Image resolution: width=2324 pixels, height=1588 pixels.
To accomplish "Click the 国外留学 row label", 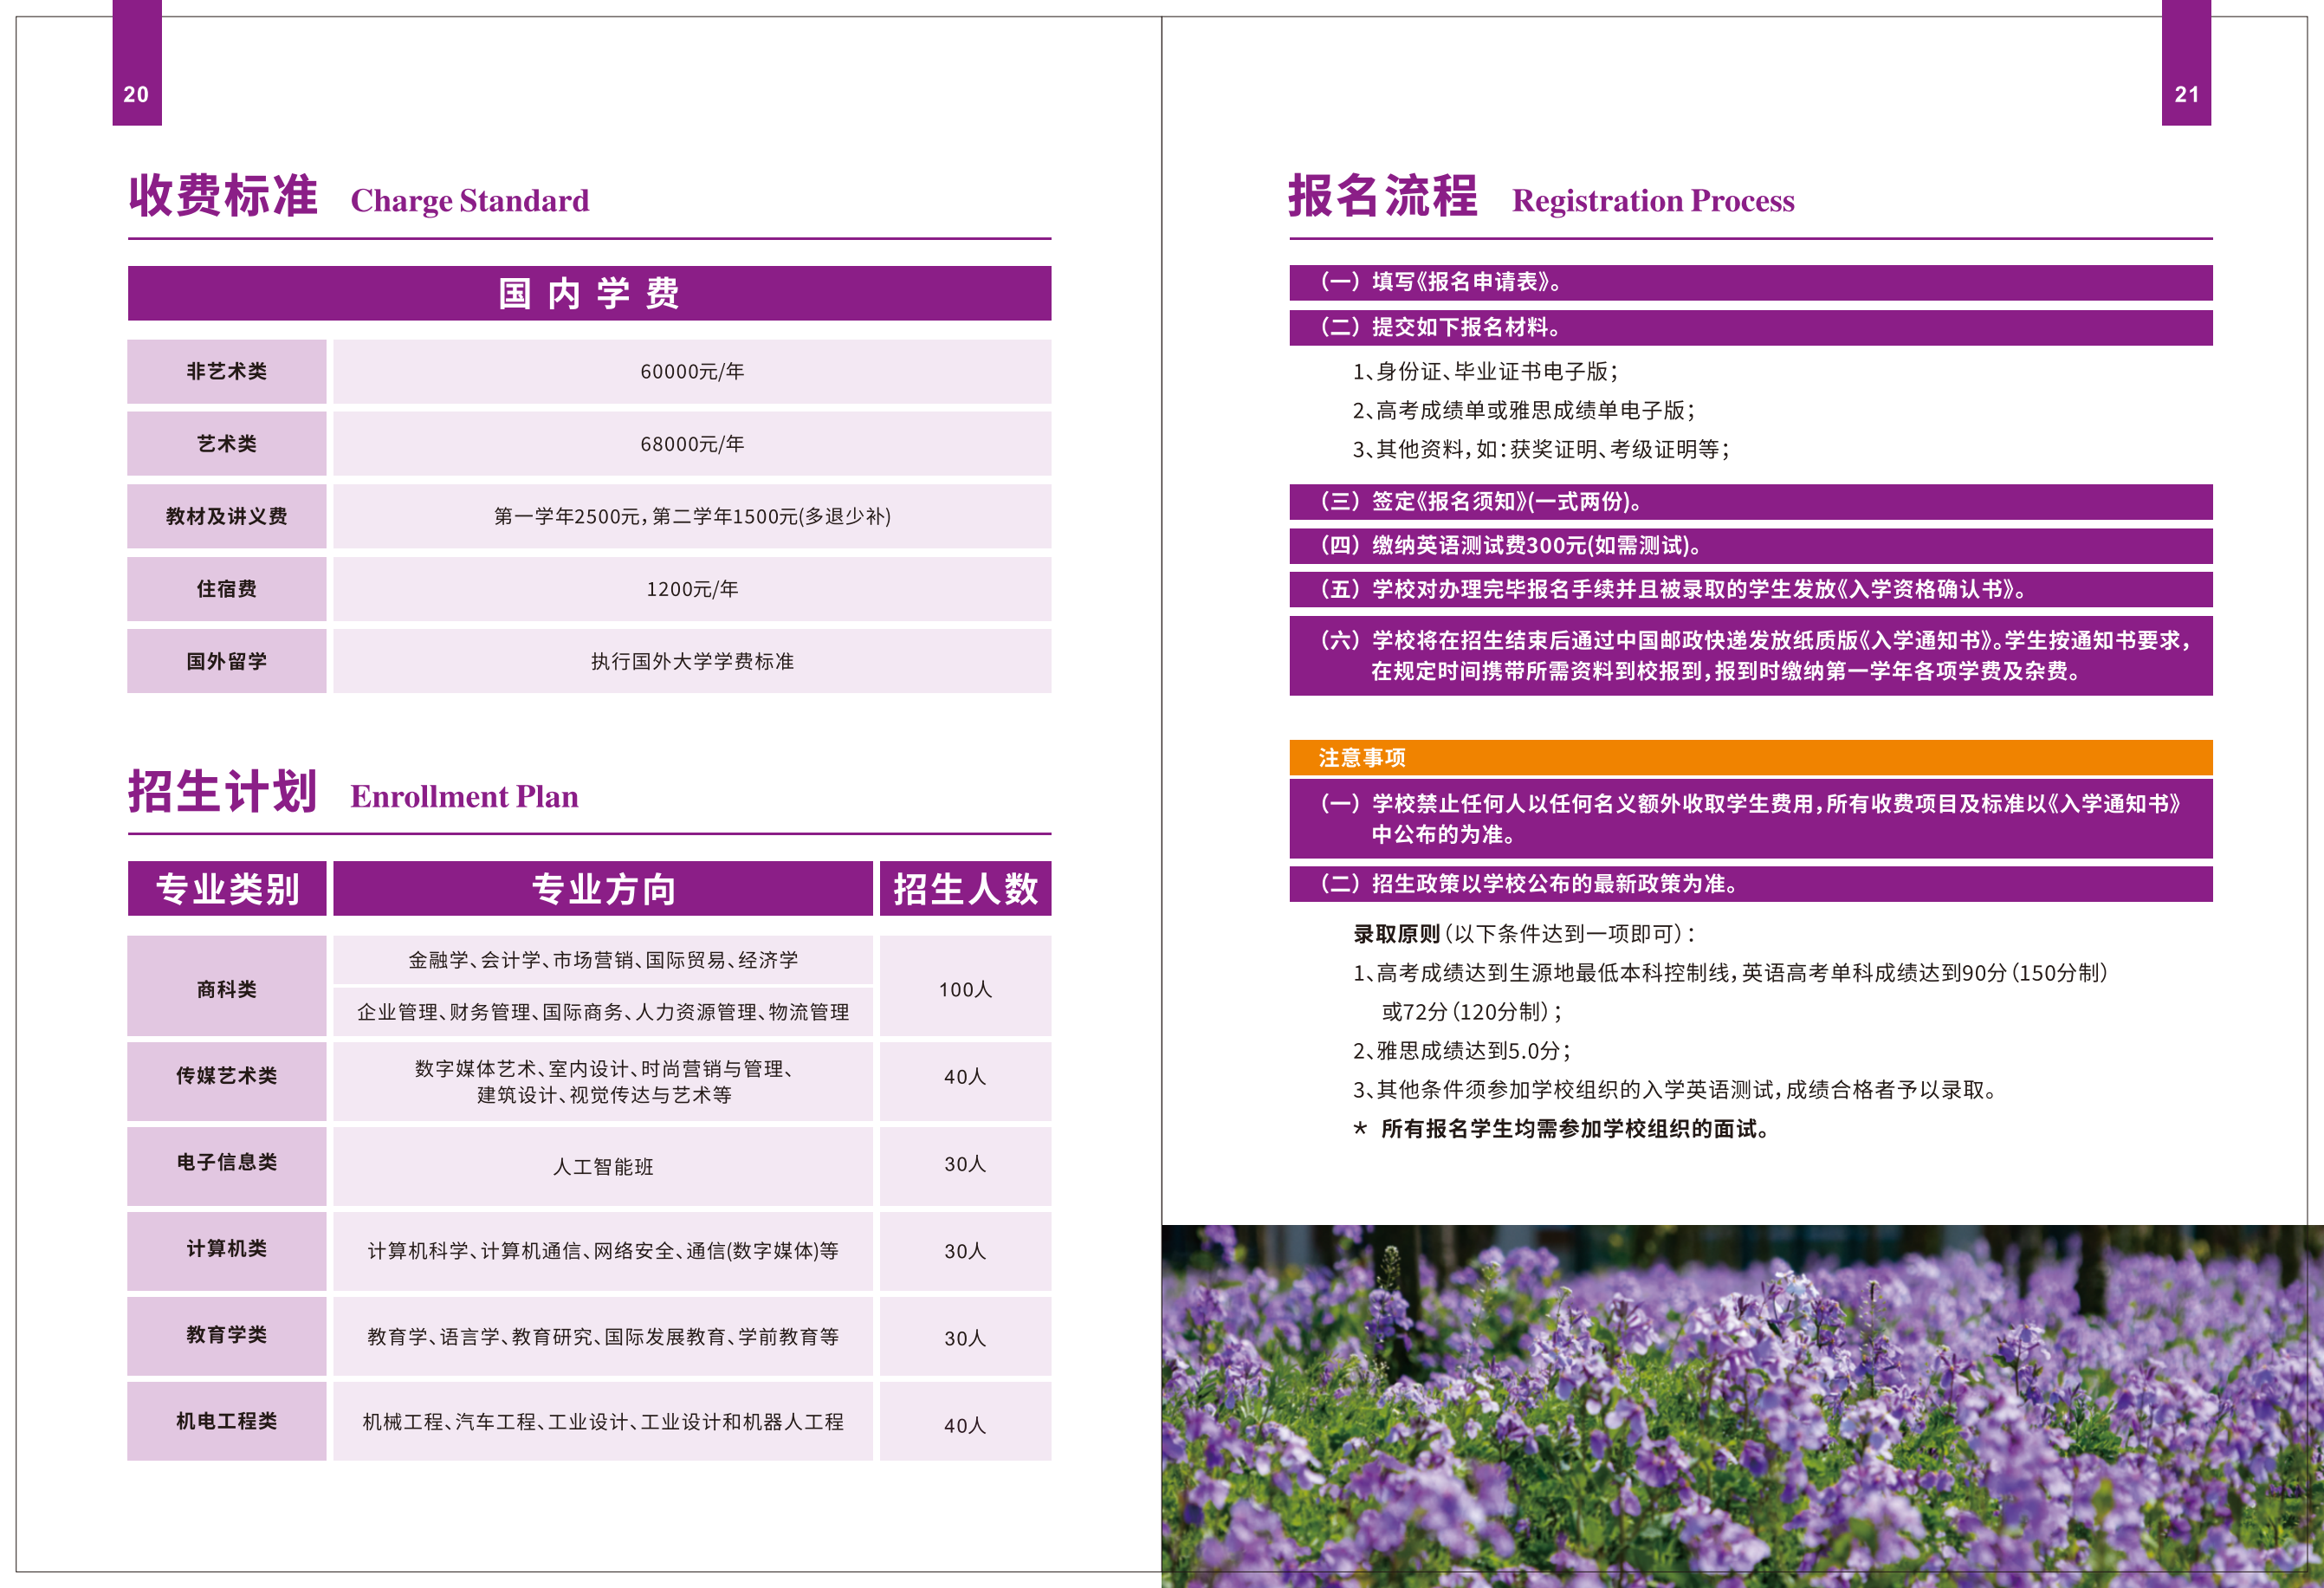I will [227, 661].
